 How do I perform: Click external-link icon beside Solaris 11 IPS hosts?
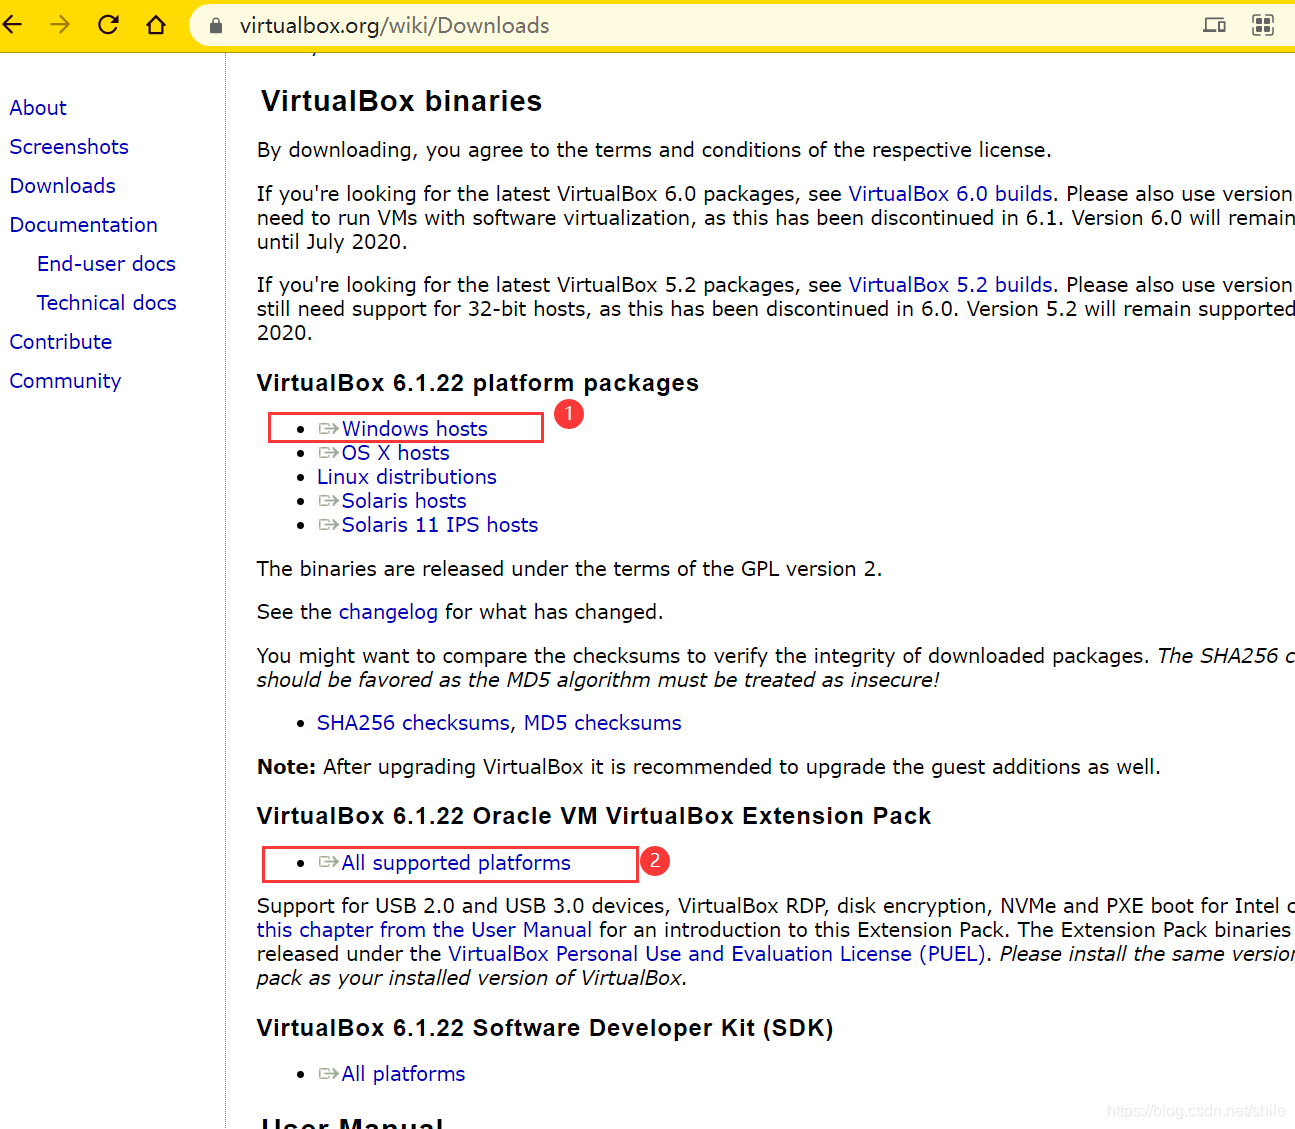(328, 525)
